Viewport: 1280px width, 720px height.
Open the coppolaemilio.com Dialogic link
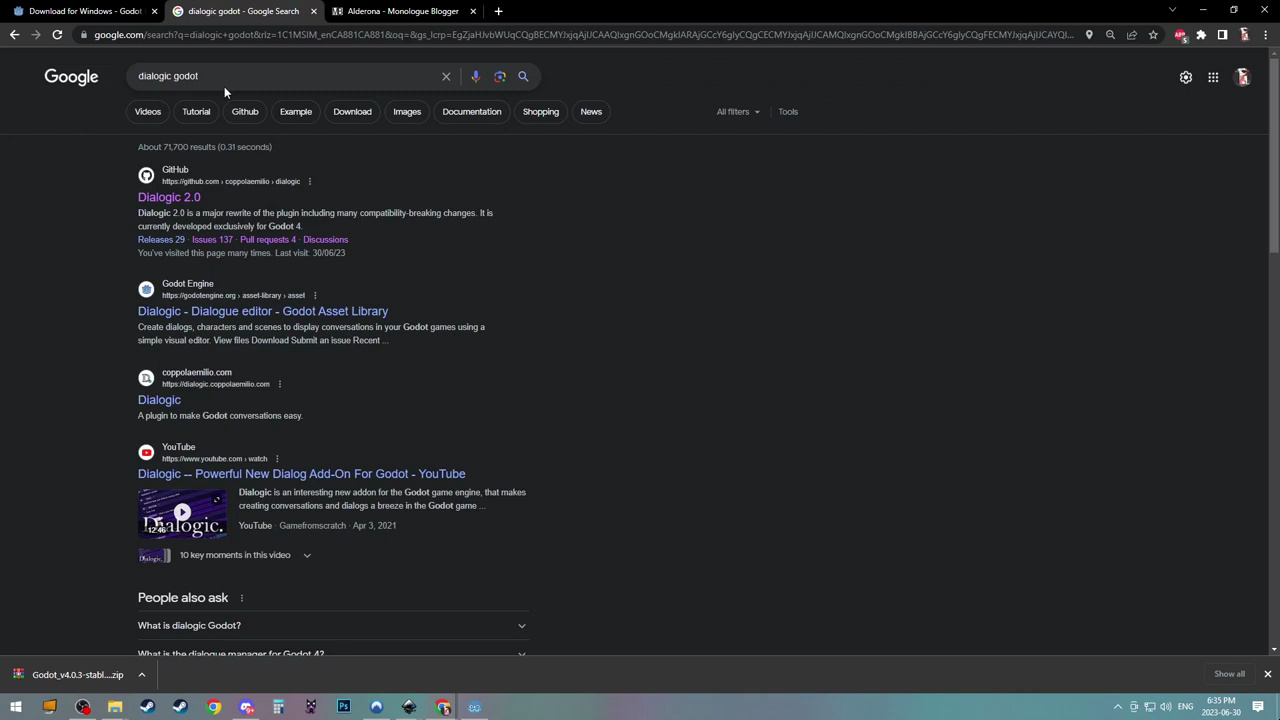click(x=159, y=400)
